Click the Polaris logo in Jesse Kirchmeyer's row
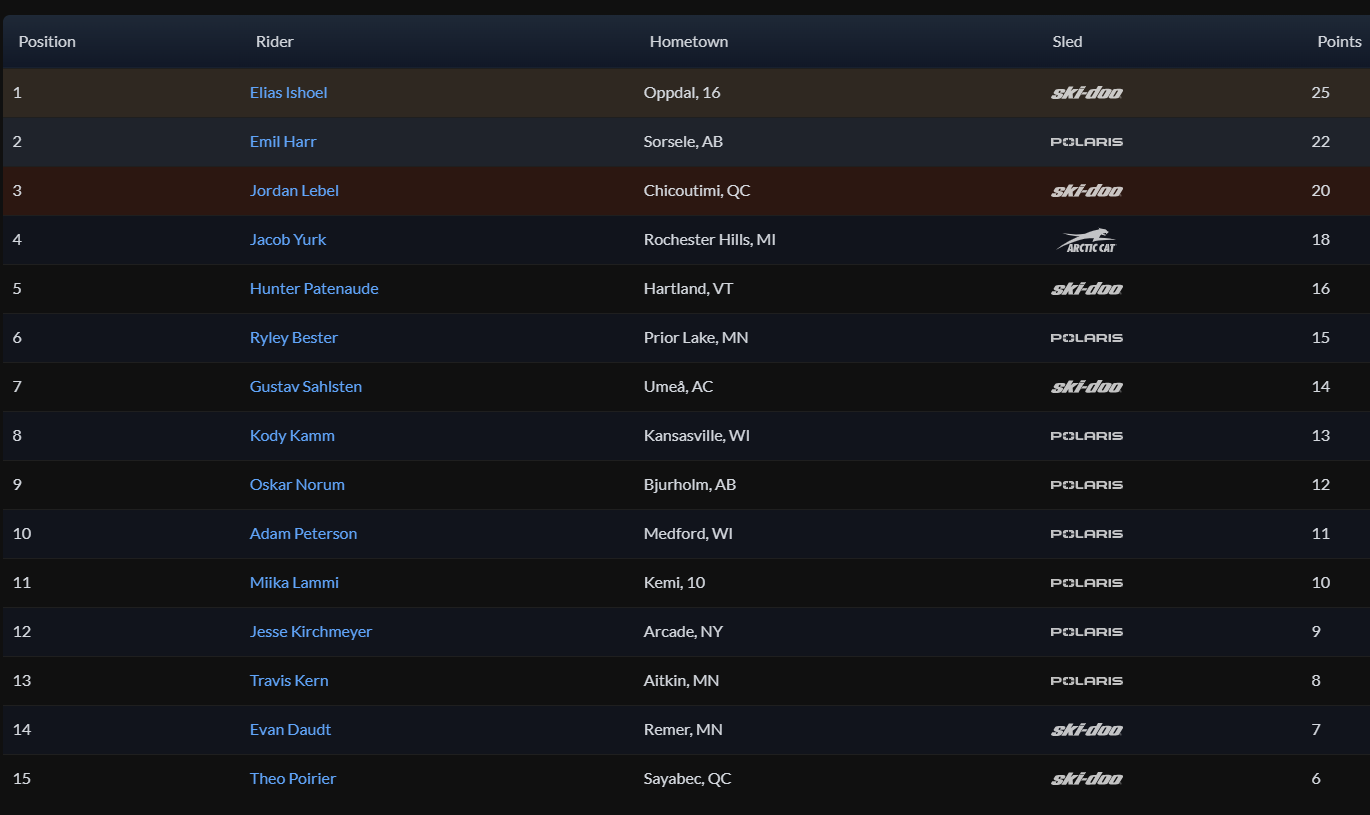The image size is (1370, 815). (1087, 632)
